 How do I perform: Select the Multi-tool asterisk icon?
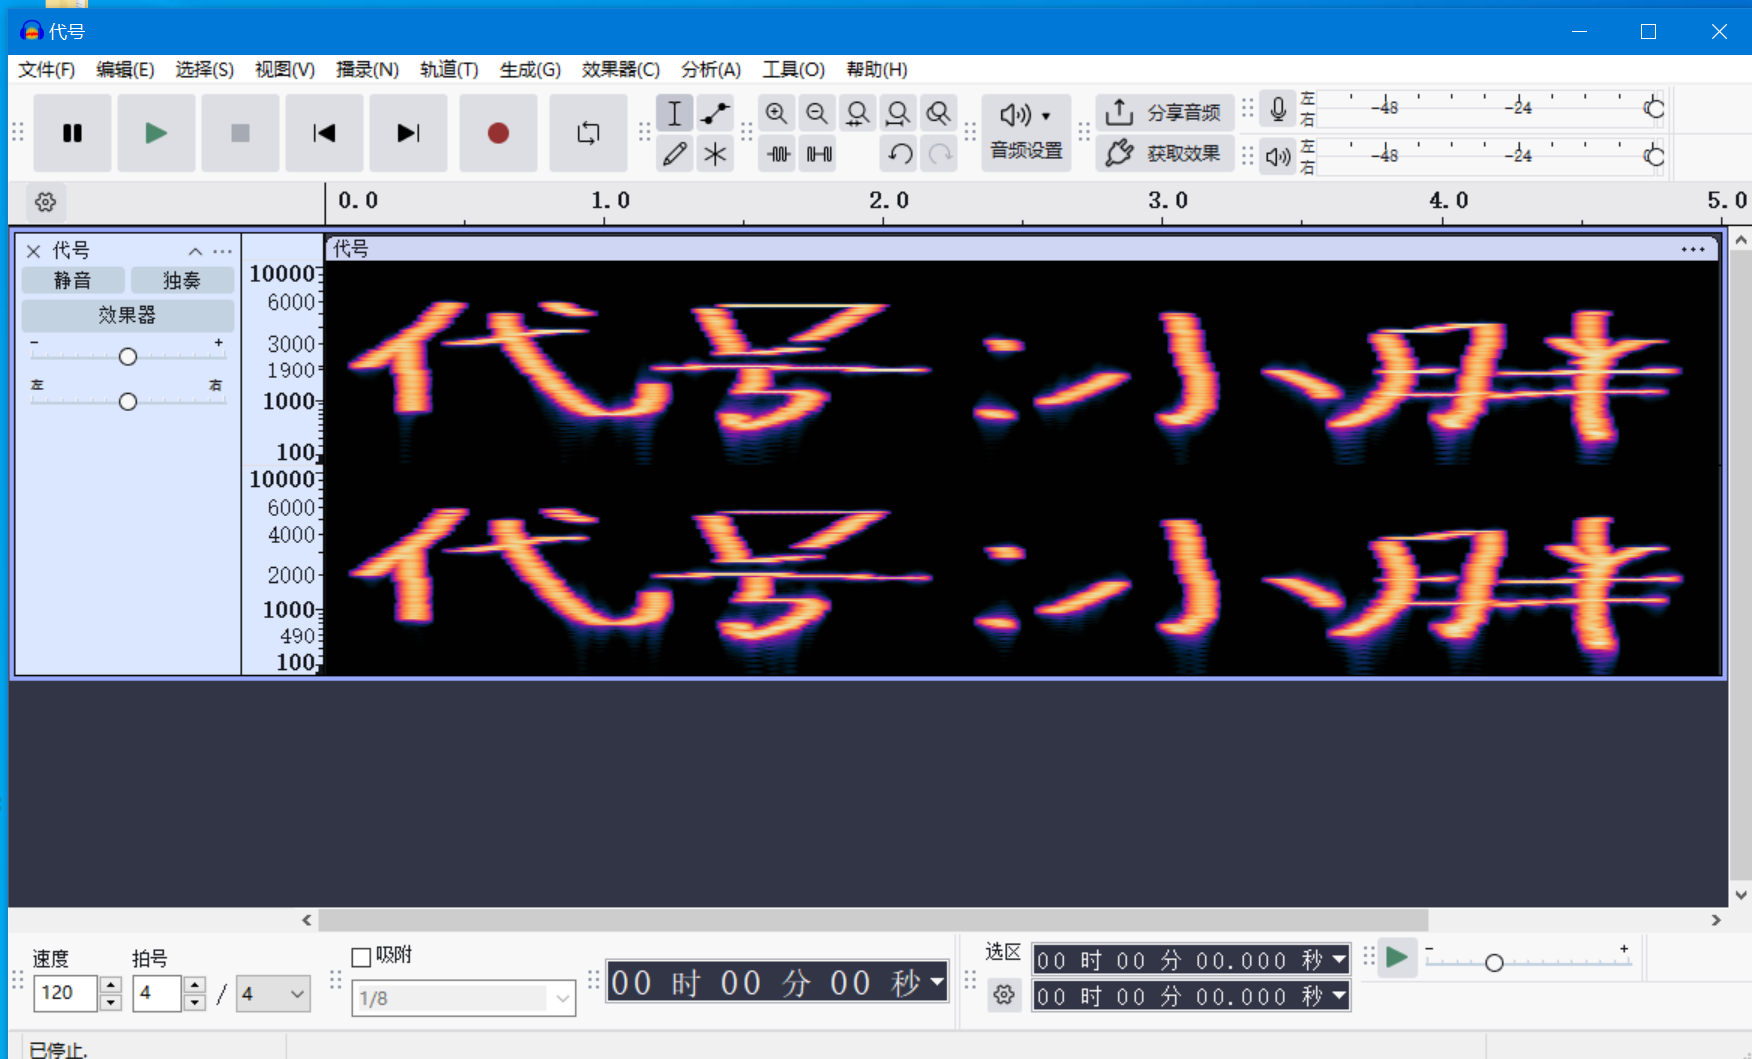[715, 154]
